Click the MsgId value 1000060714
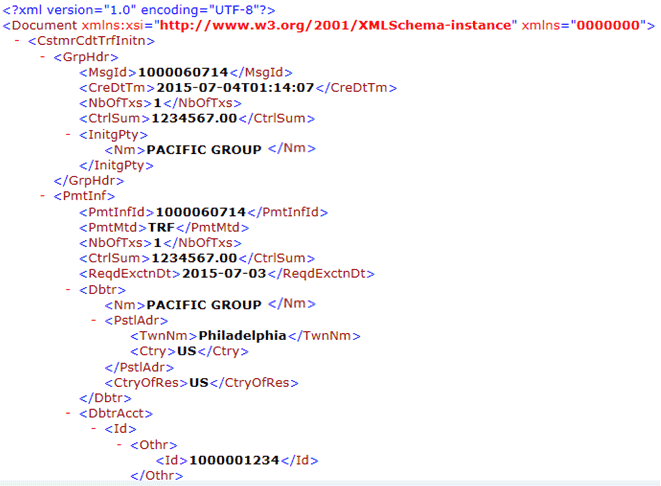This screenshot has height=486, width=661. coord(184,72)
